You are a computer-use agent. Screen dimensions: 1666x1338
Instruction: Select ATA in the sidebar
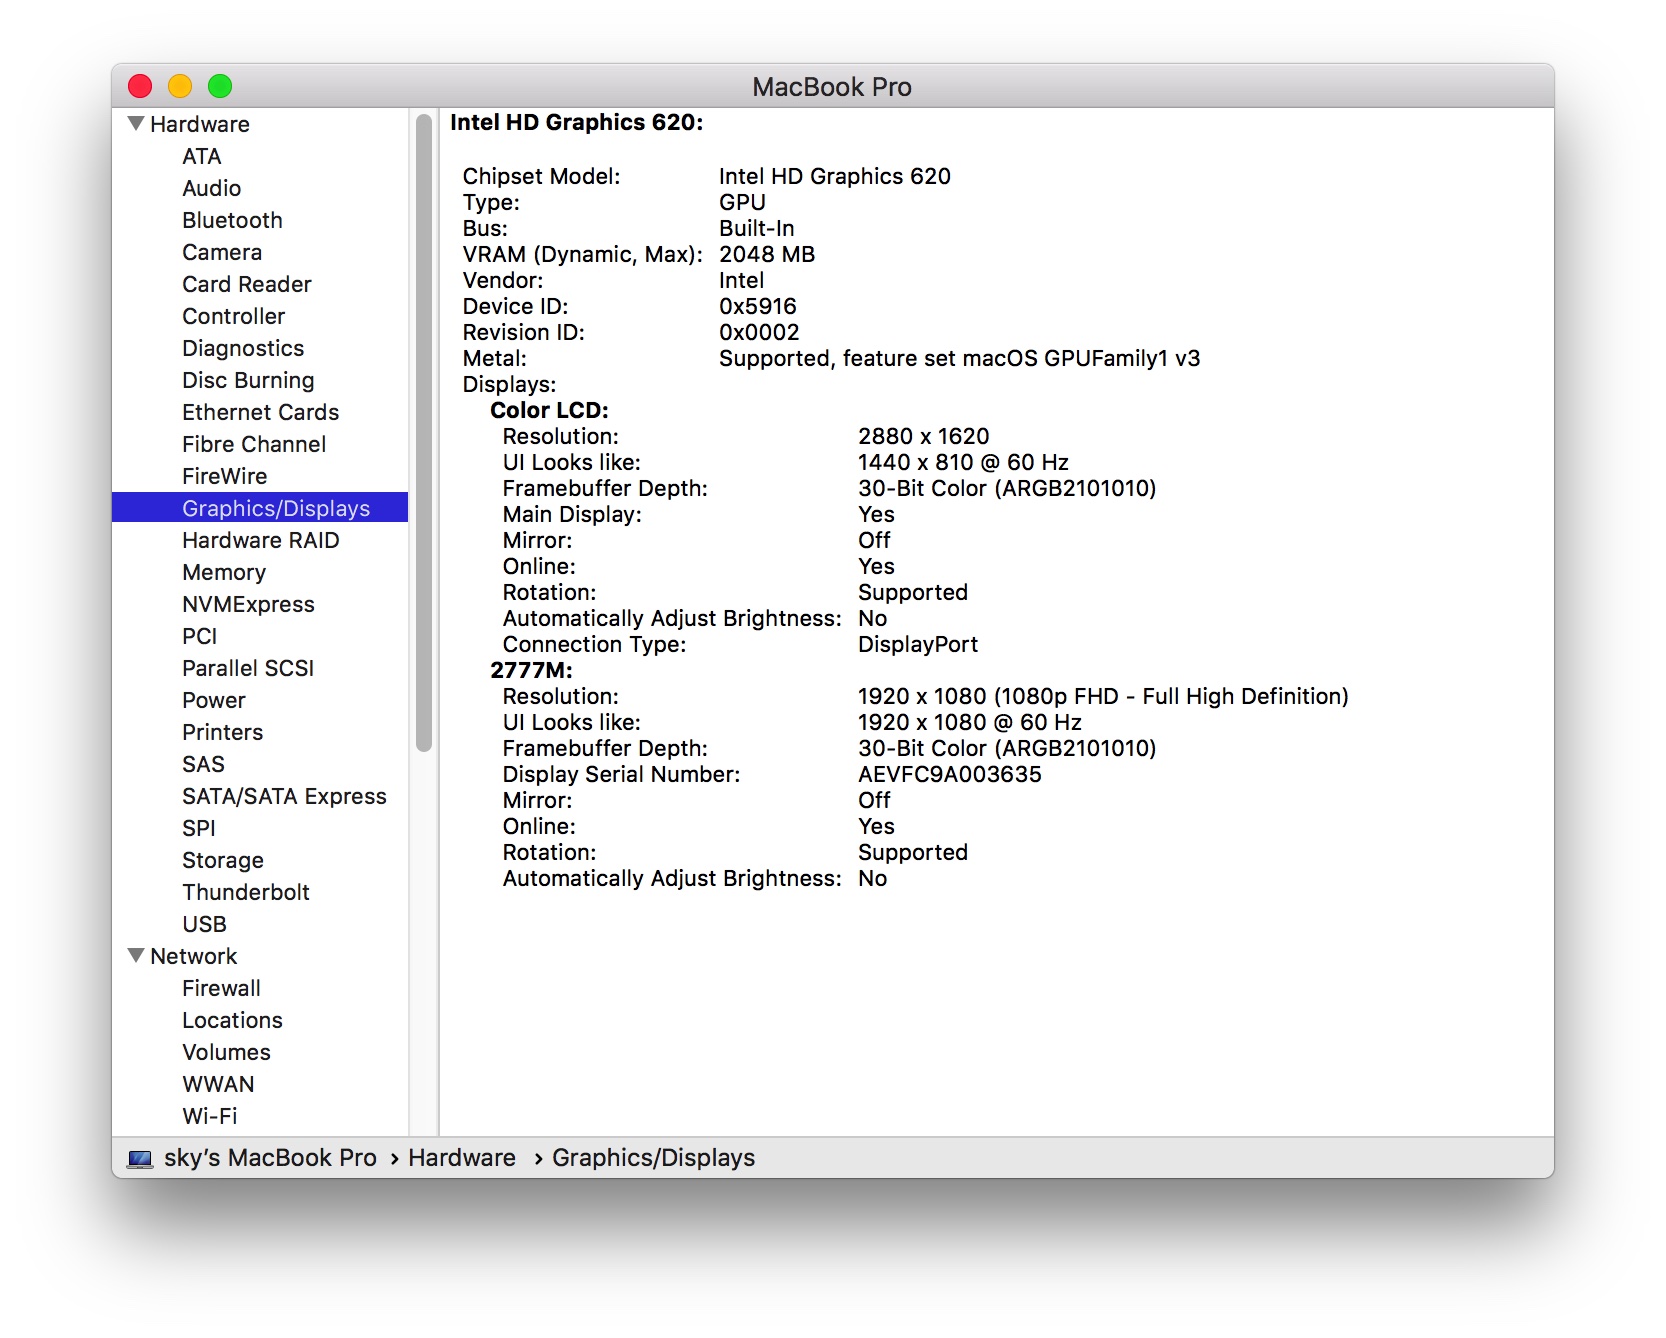pos(202,156)
